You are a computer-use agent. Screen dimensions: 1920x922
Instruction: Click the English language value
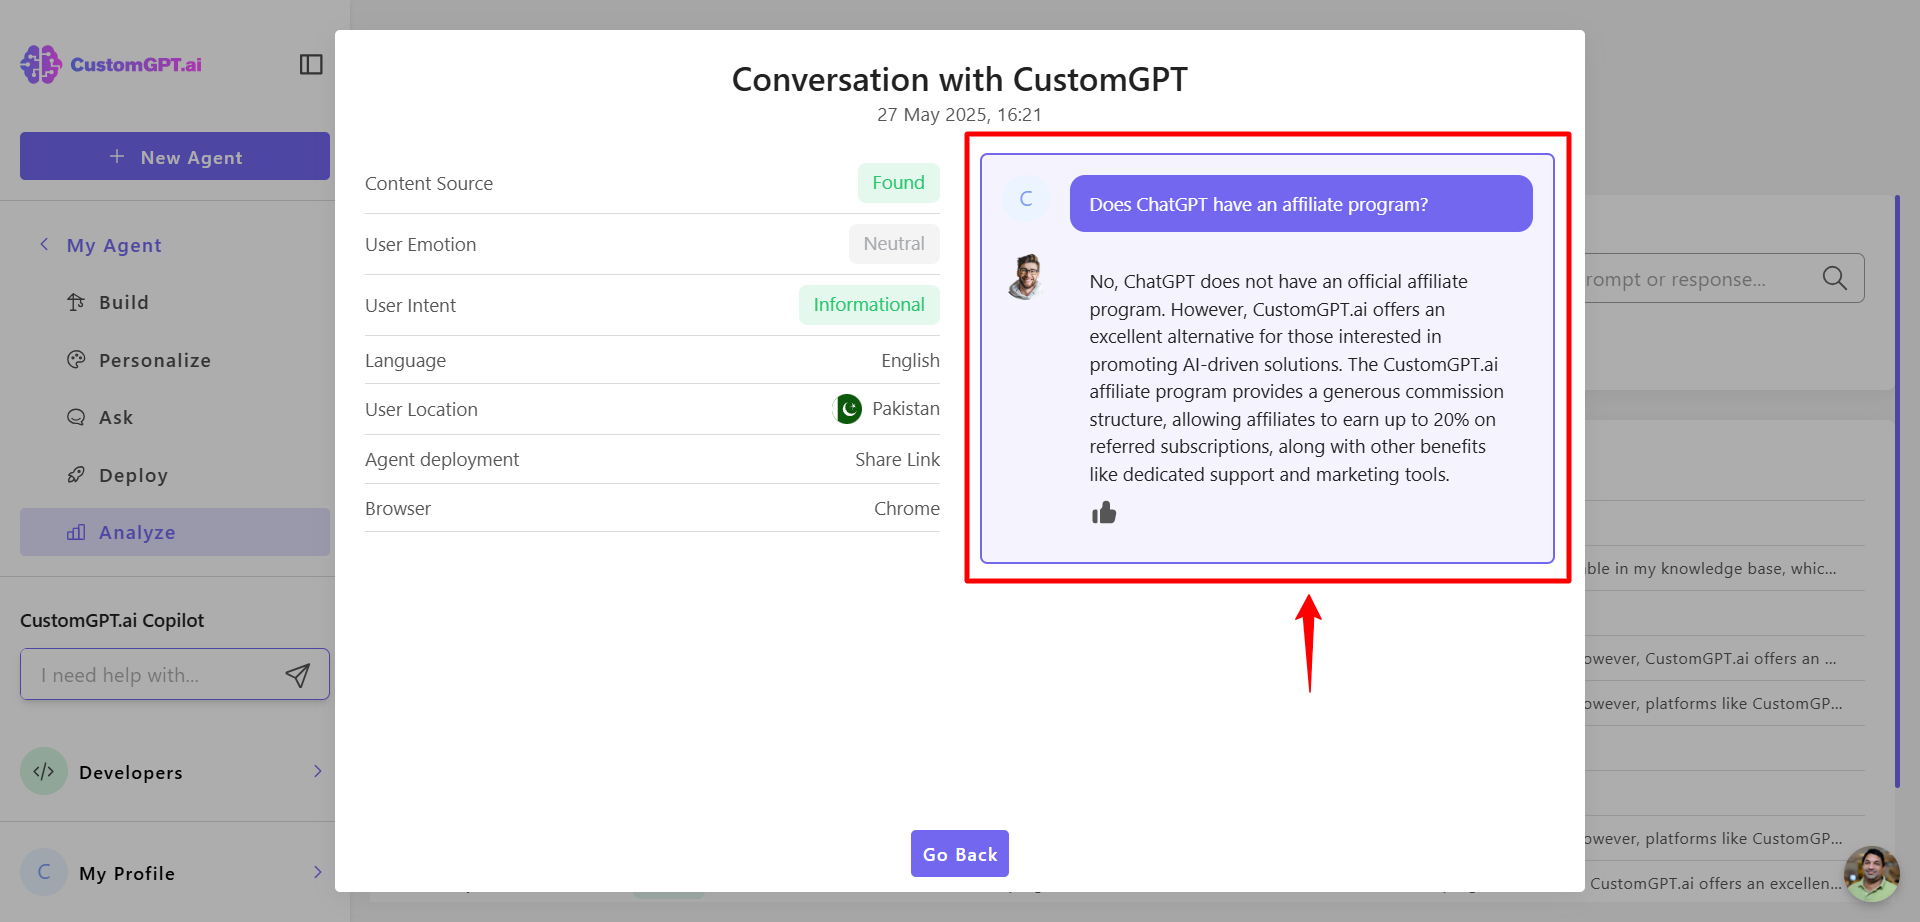click(x=910, y=360)
